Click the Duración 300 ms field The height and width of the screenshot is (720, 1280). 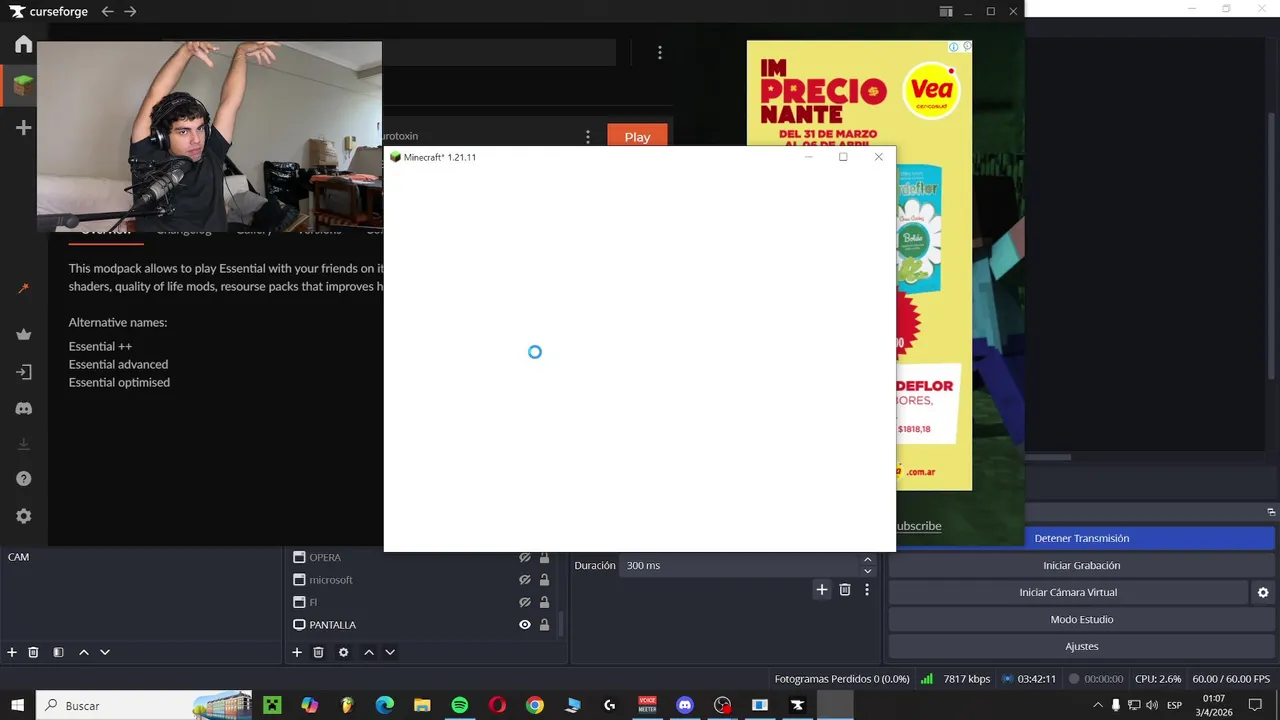747,565
